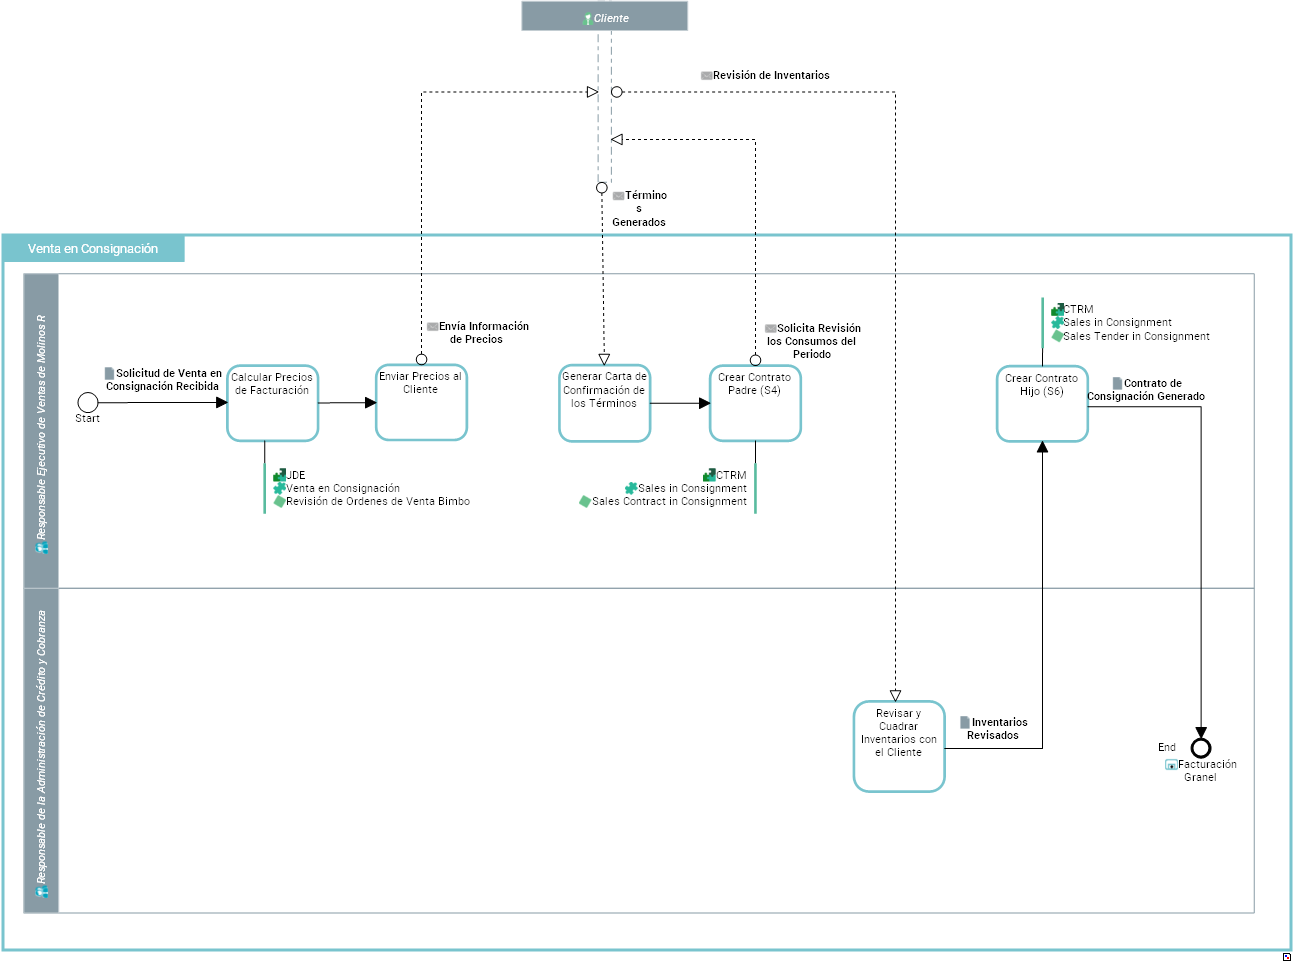This screenshot has width=1293, height=962.
Task: Select Revisar y Cuadrar Inventarios task
Action: (x=899, y=747)
